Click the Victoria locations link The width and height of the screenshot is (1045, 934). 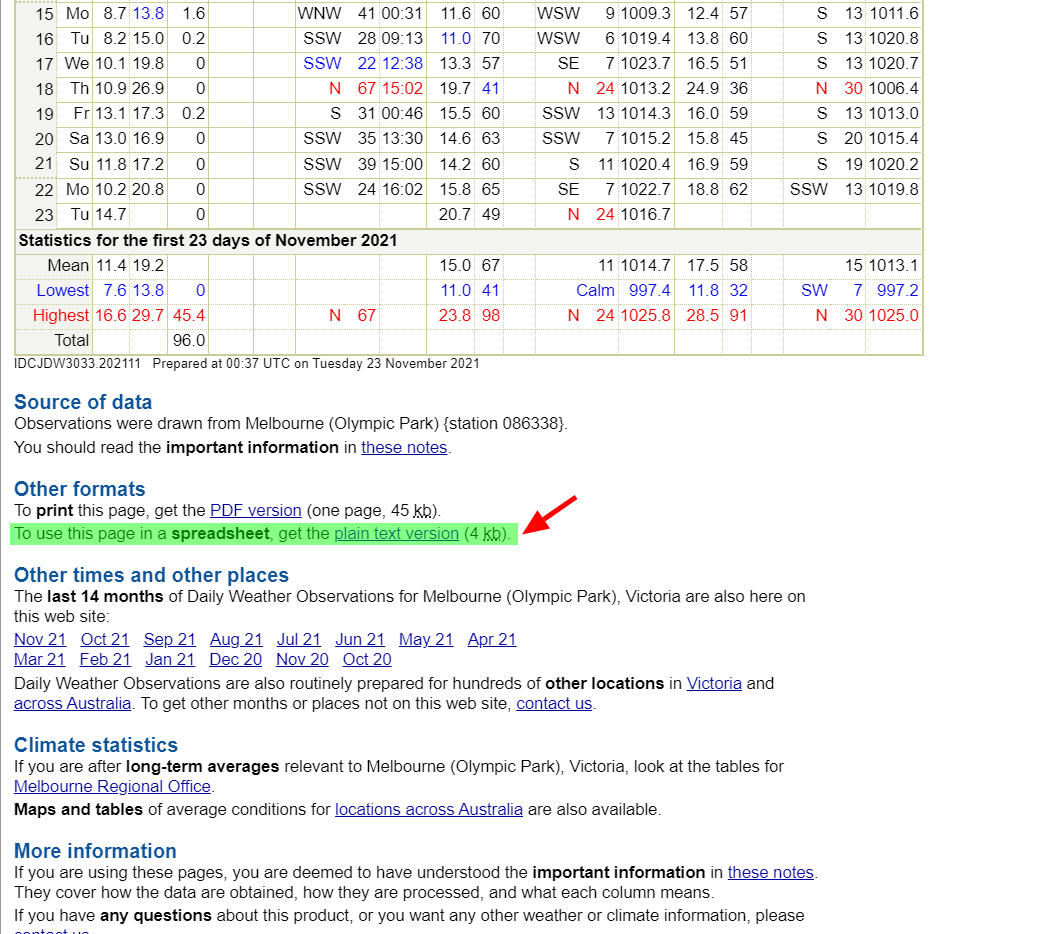[714, 684]
